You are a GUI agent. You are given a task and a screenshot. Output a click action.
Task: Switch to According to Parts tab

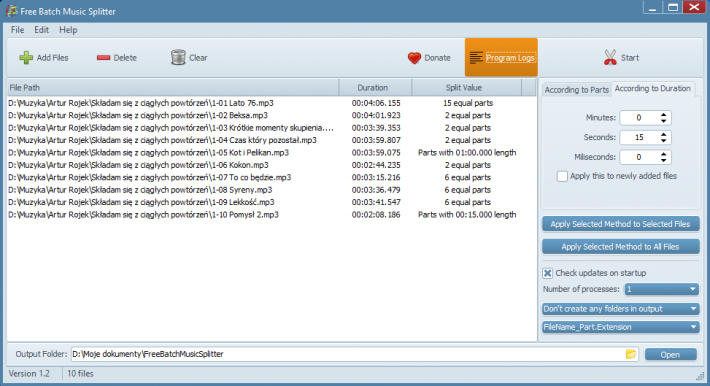click(576, 90)
